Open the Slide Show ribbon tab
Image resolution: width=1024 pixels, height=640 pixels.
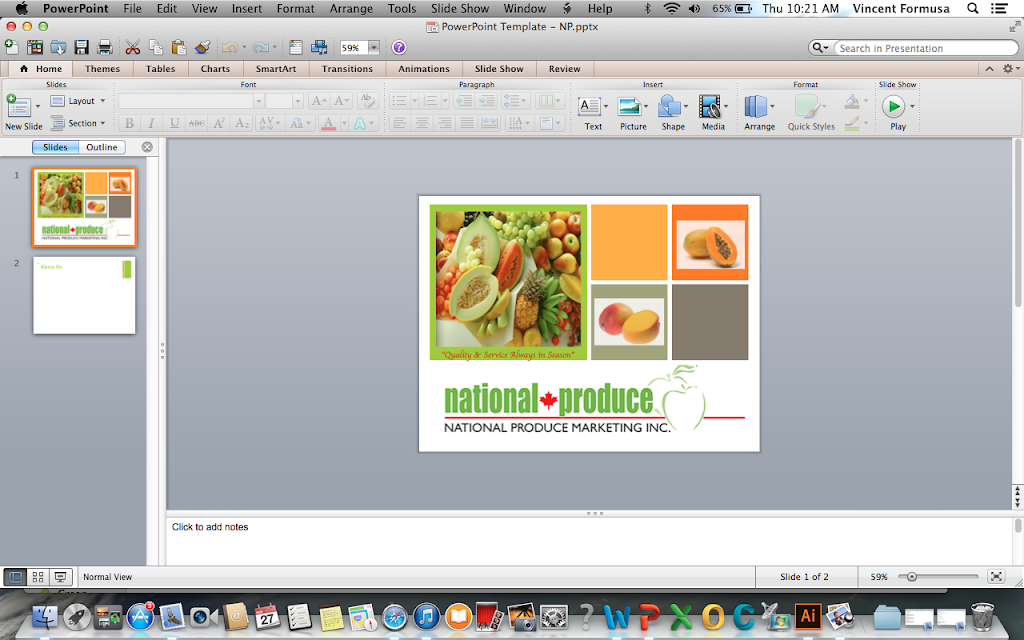[x=499, y=69]
